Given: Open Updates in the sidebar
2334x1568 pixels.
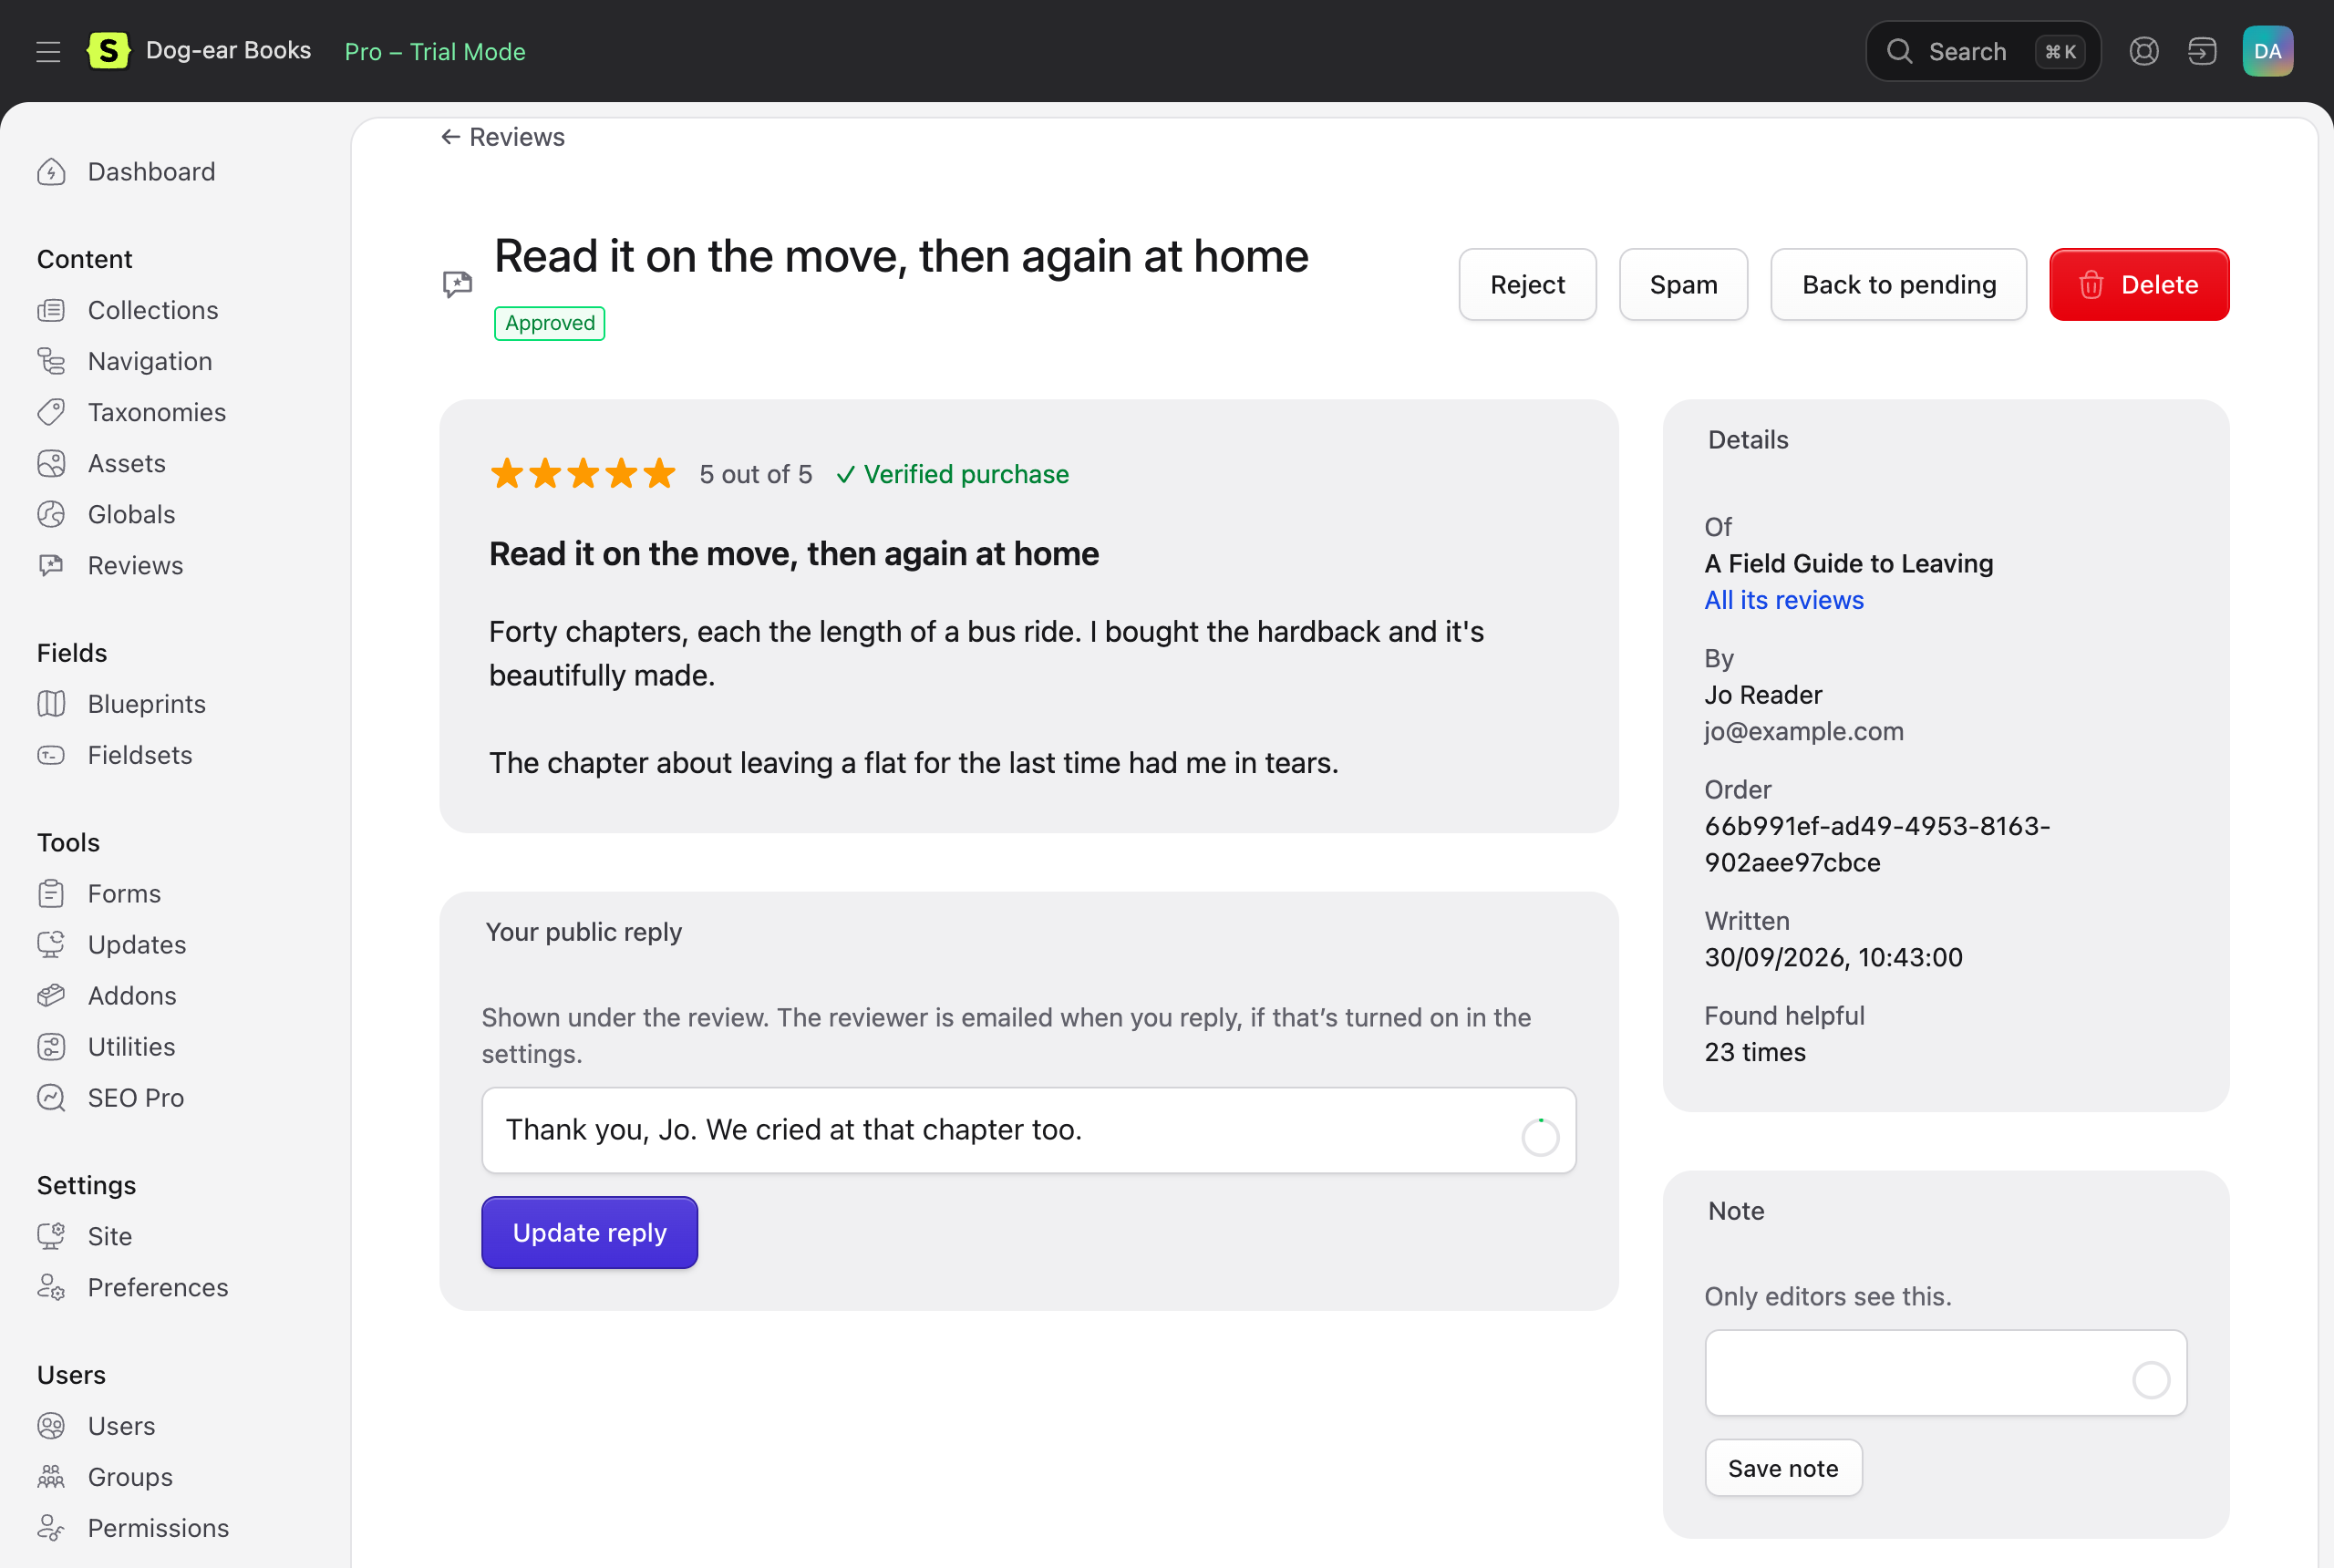Looking at the screenshot, I should pyautogui.click(x=137, y=945).
